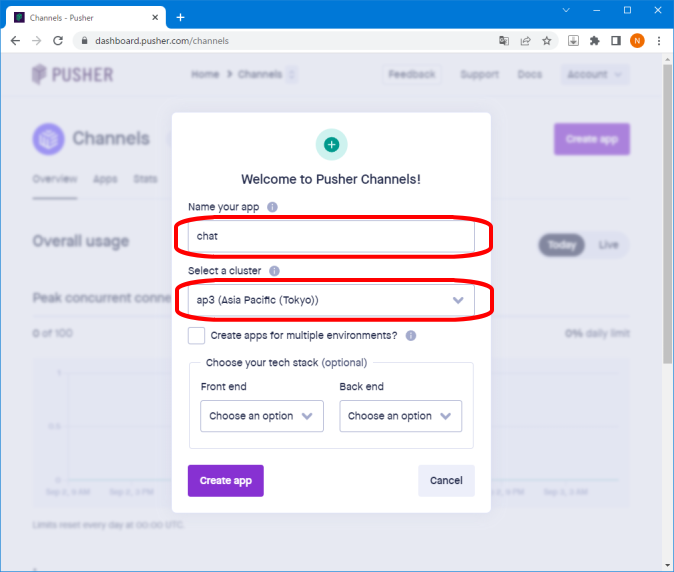Open the Back end Choose an option dropdown

point(401,416)
